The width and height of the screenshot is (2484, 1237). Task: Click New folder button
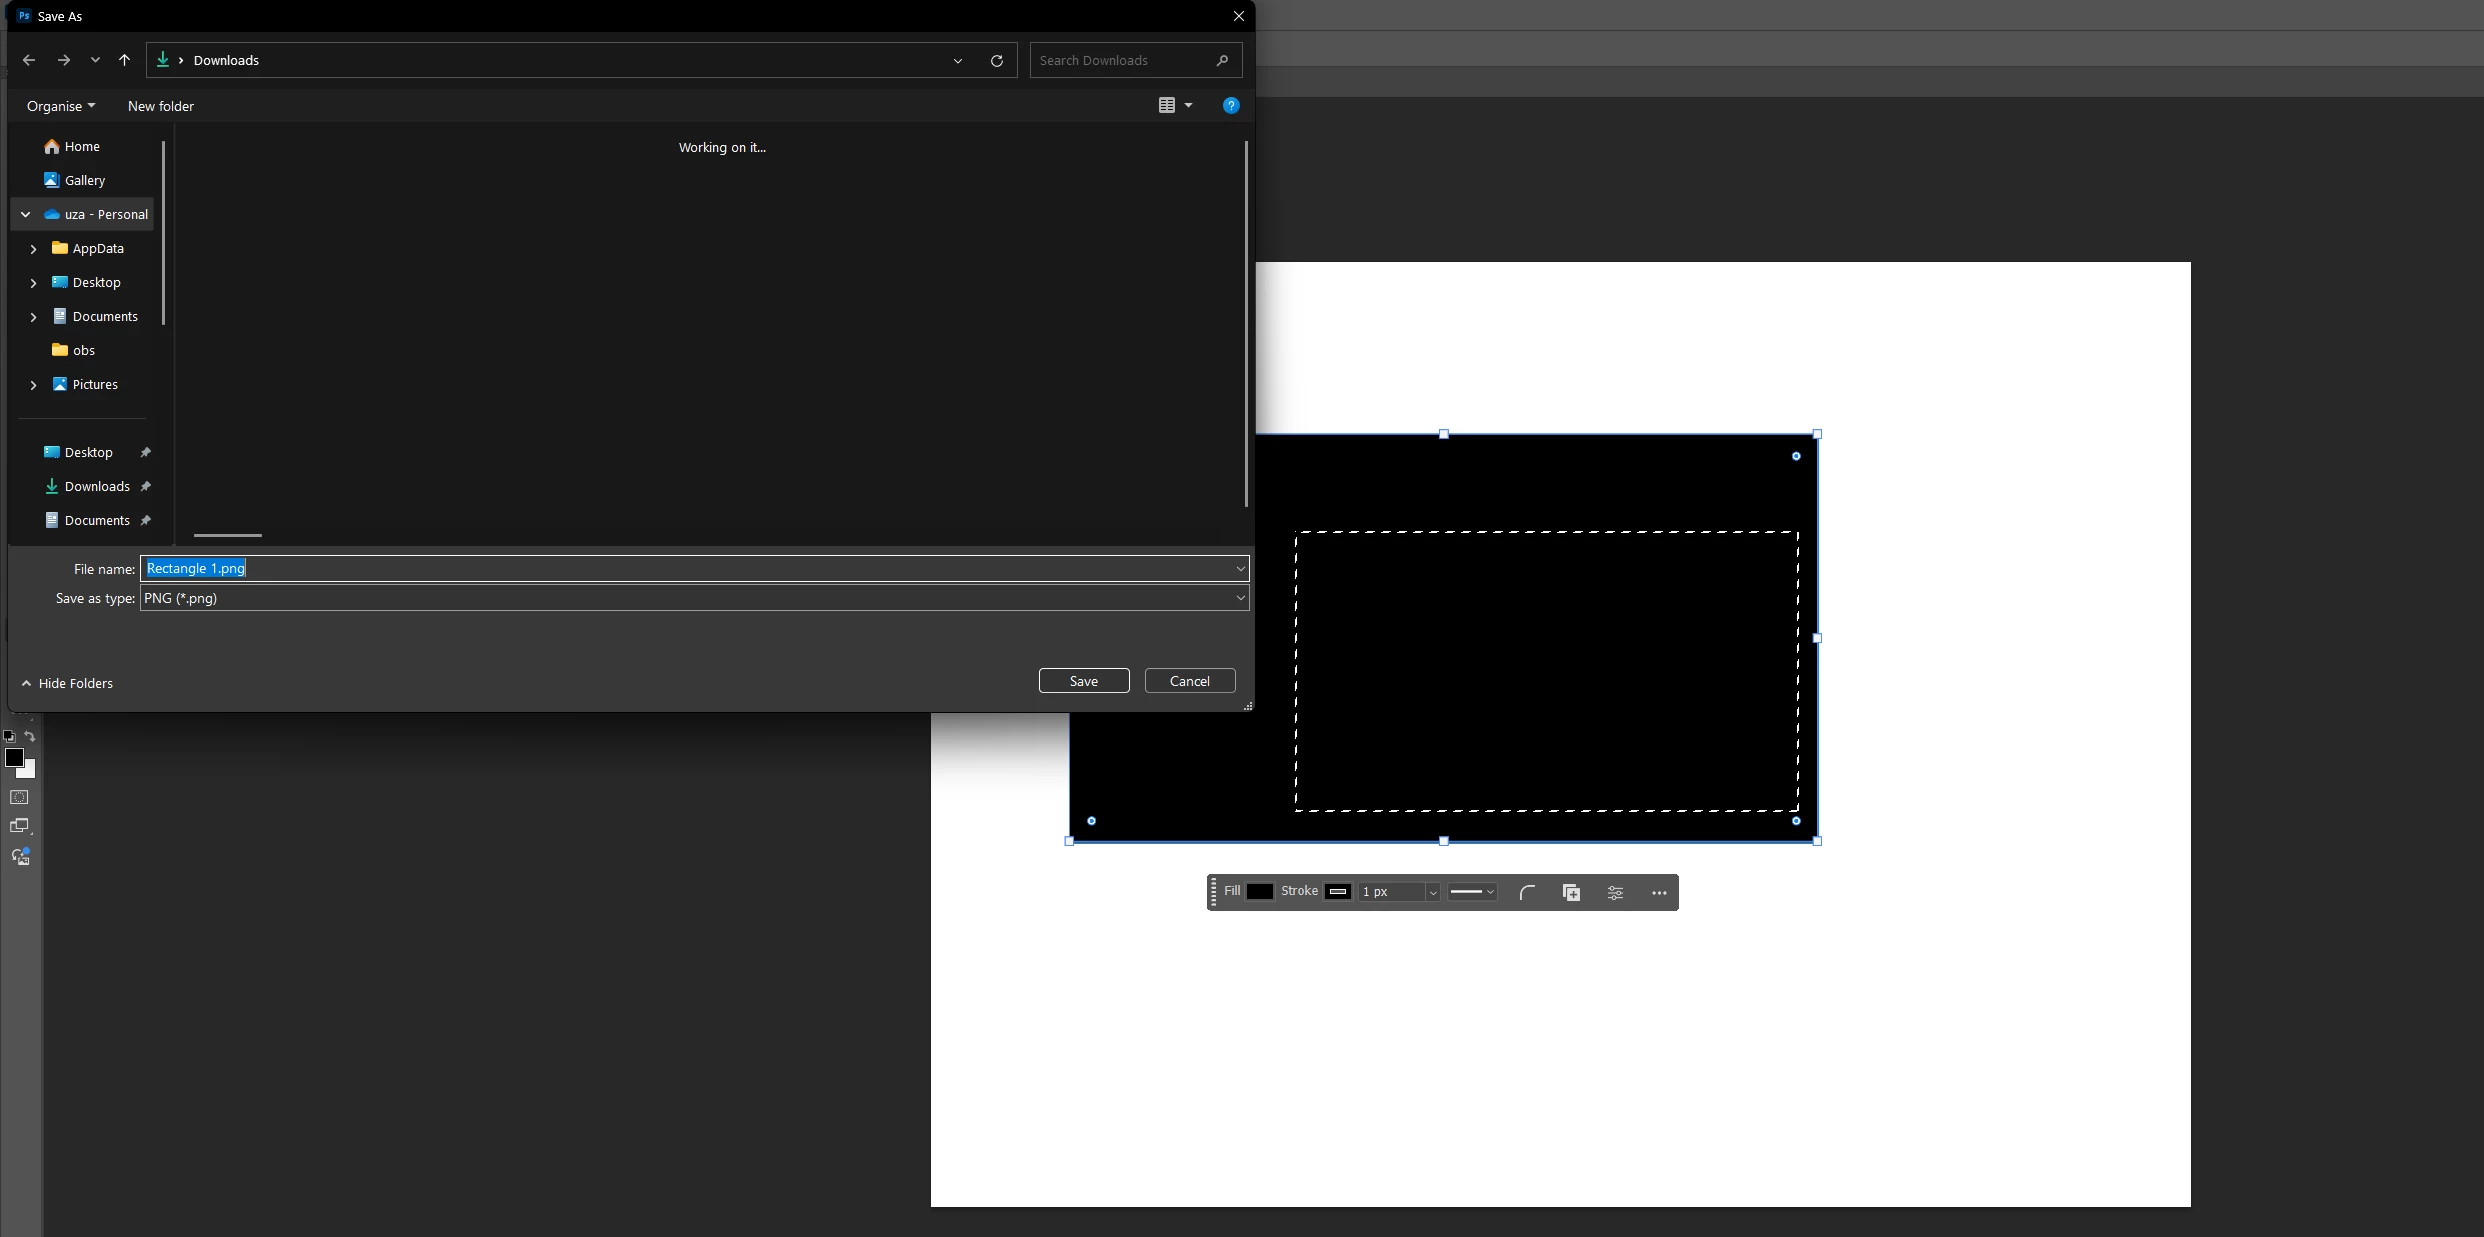coord(161,106)
